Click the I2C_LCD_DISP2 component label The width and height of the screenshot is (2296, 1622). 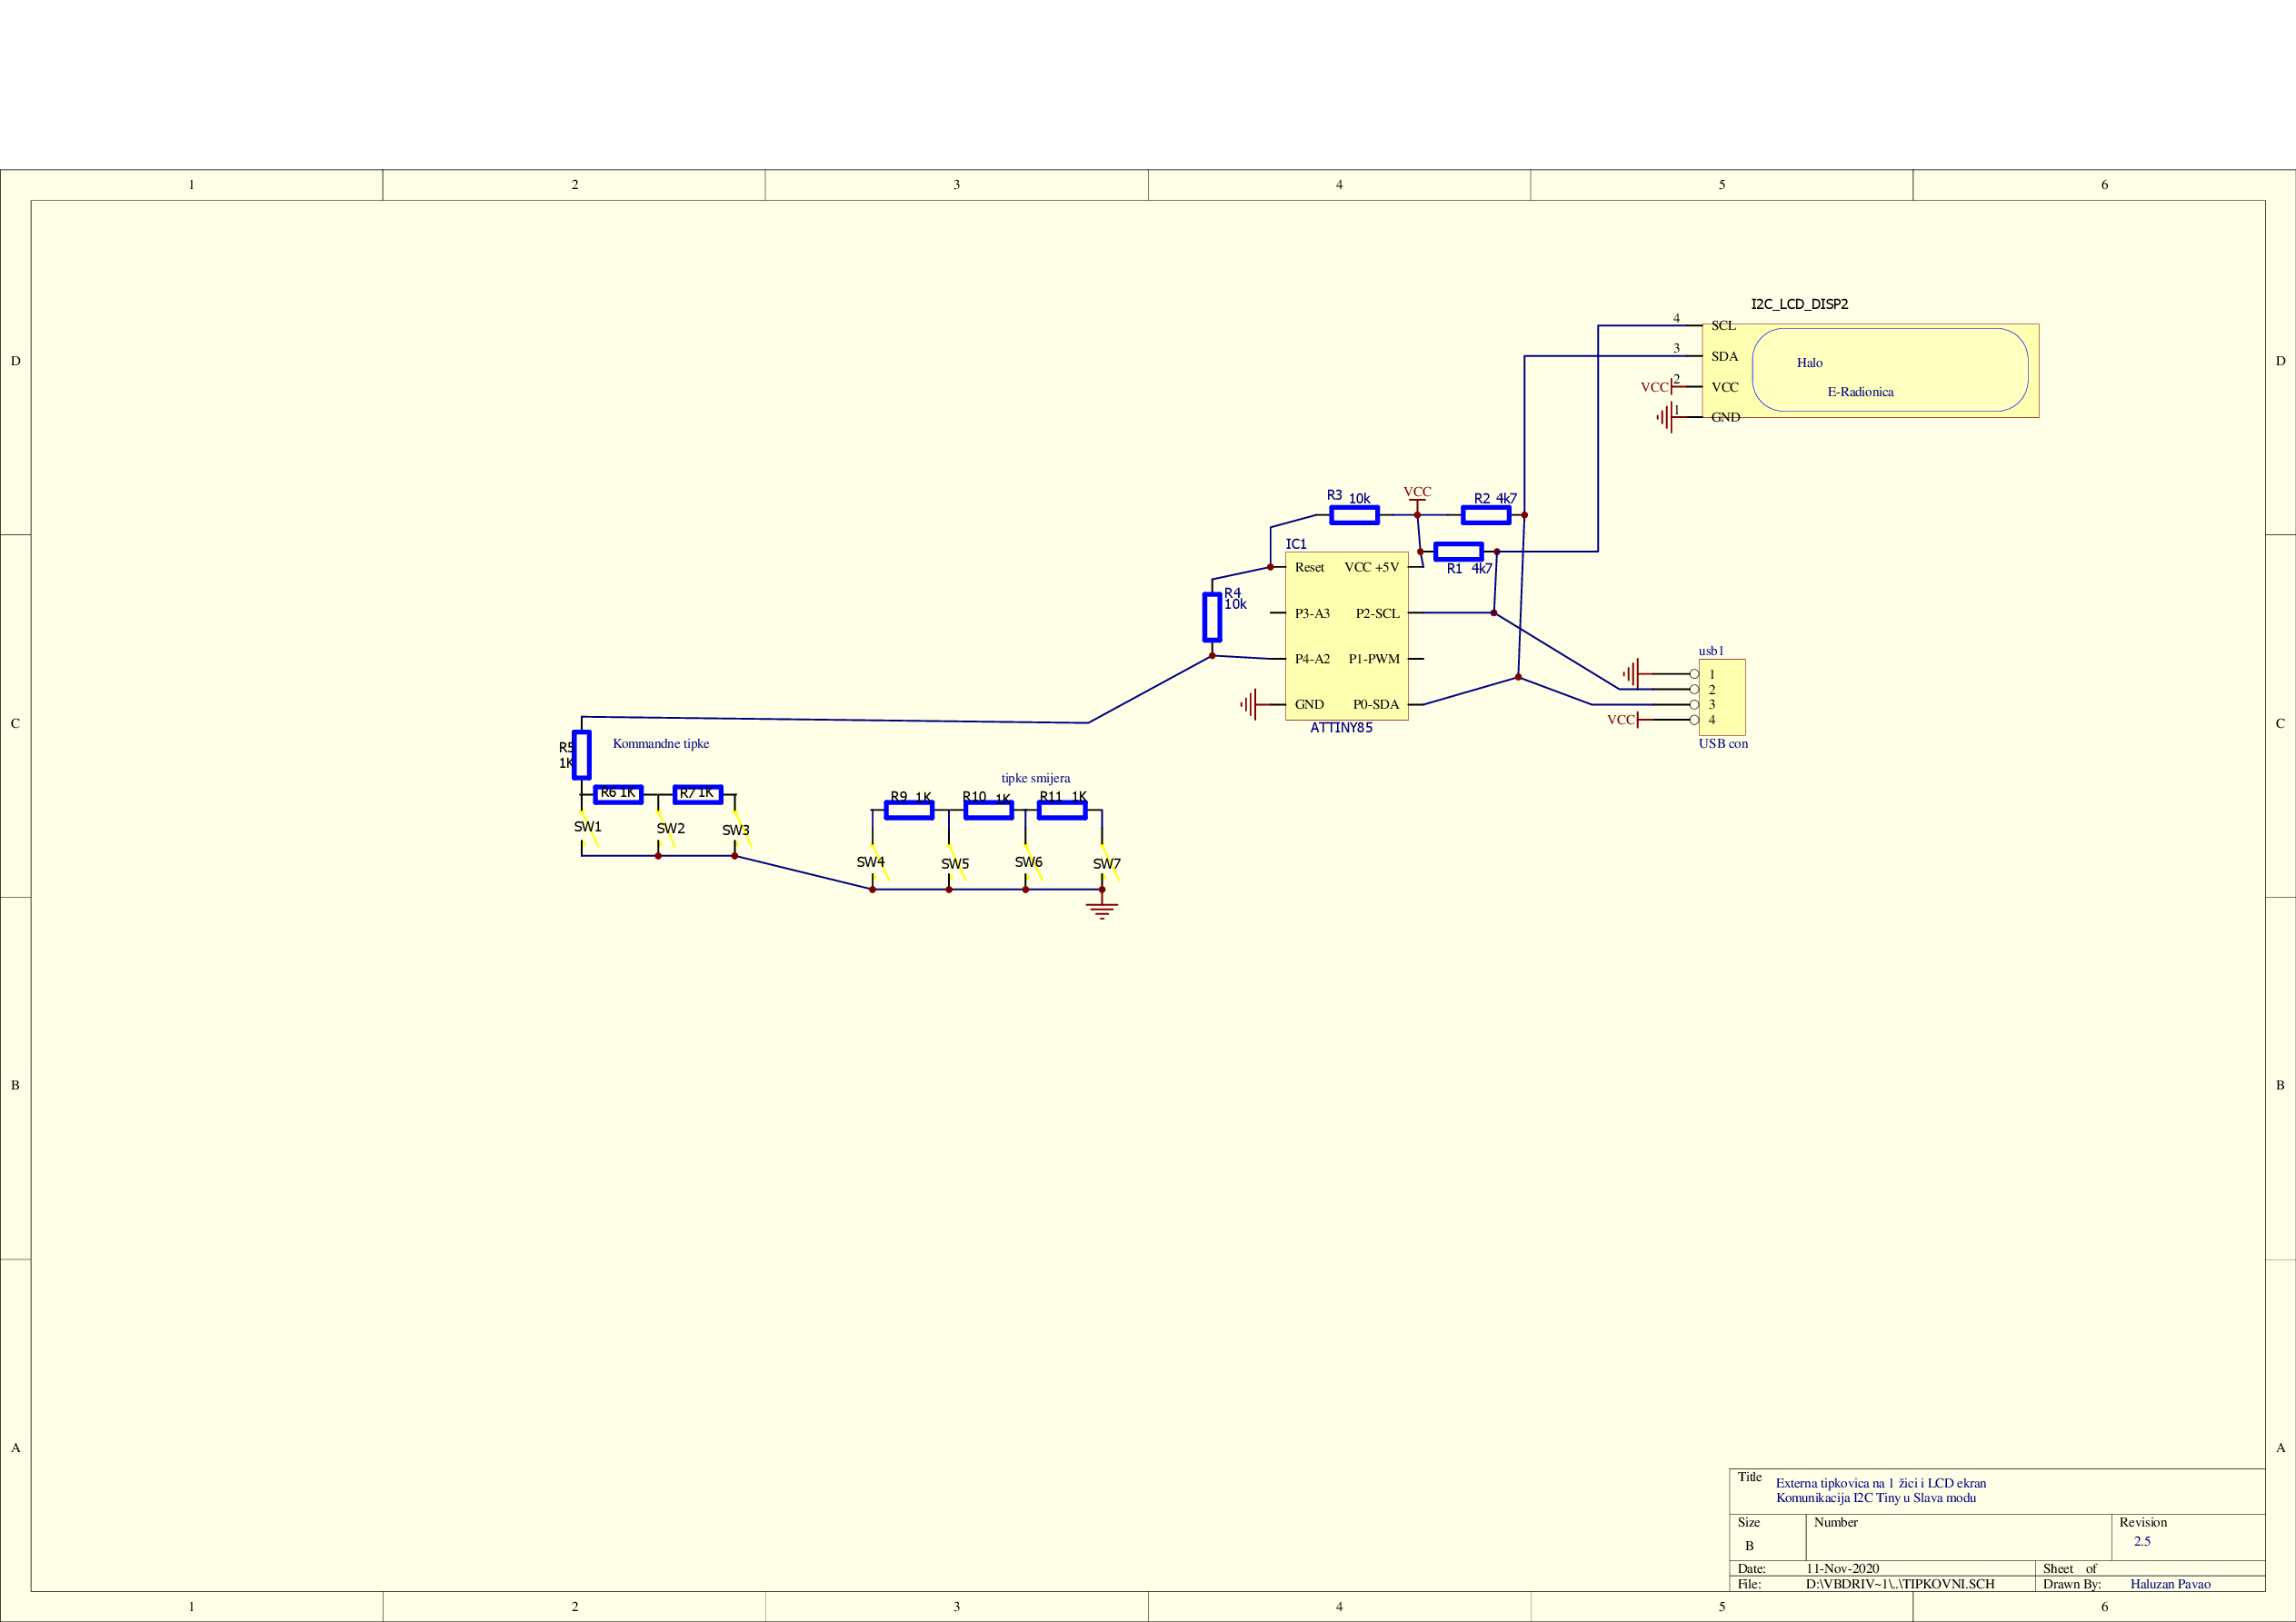tap(1799, 304)
